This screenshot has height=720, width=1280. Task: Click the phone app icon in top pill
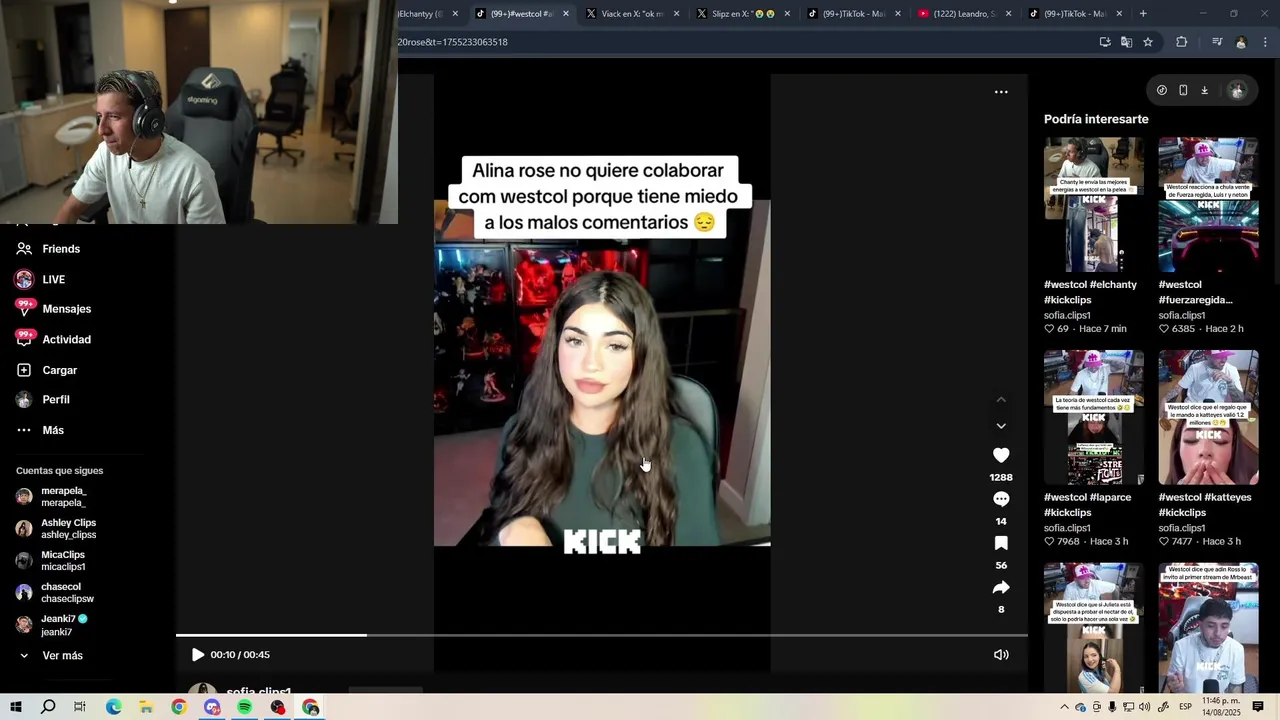click(x=1183, y=90)
